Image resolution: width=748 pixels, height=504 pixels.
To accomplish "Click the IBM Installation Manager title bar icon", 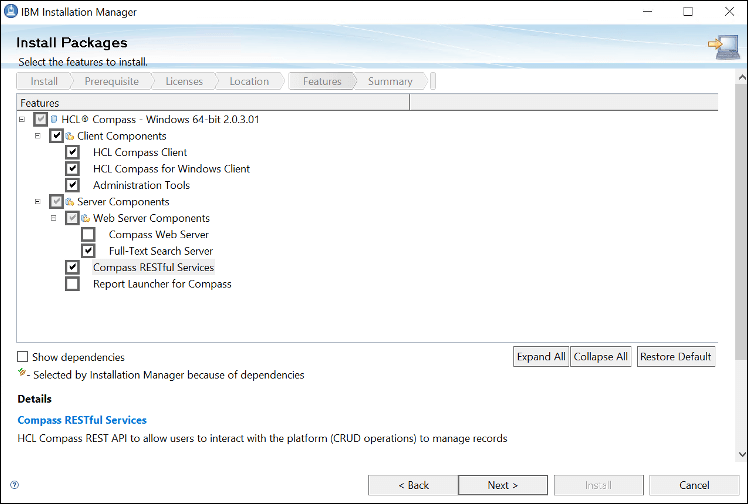I will click(10, 11).
